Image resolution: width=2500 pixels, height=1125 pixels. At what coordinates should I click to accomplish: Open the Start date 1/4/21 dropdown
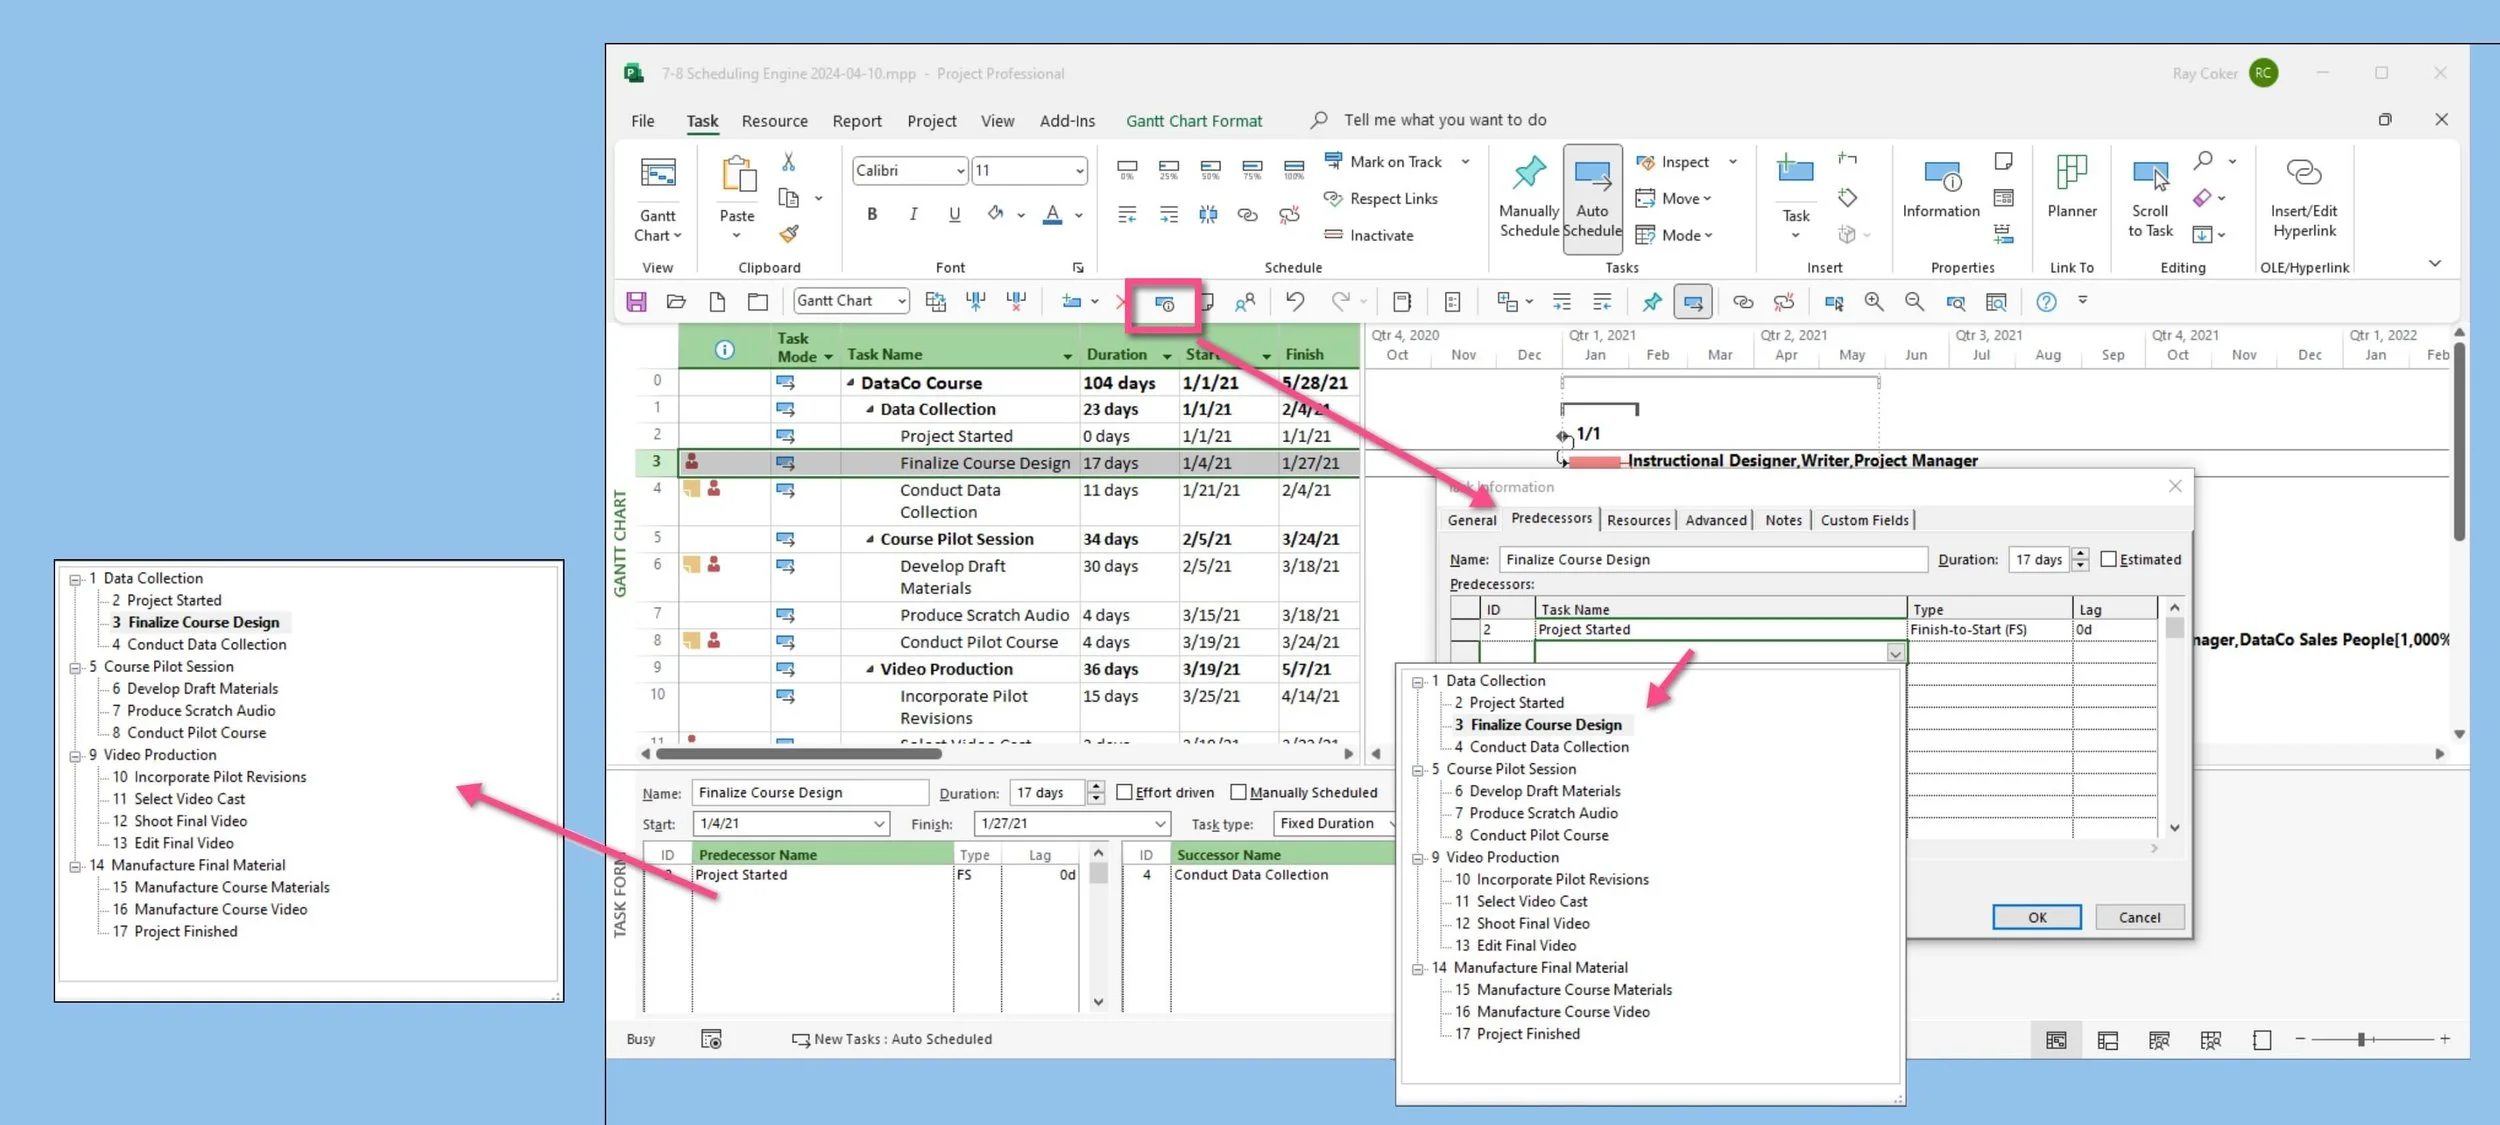(879, 824)
